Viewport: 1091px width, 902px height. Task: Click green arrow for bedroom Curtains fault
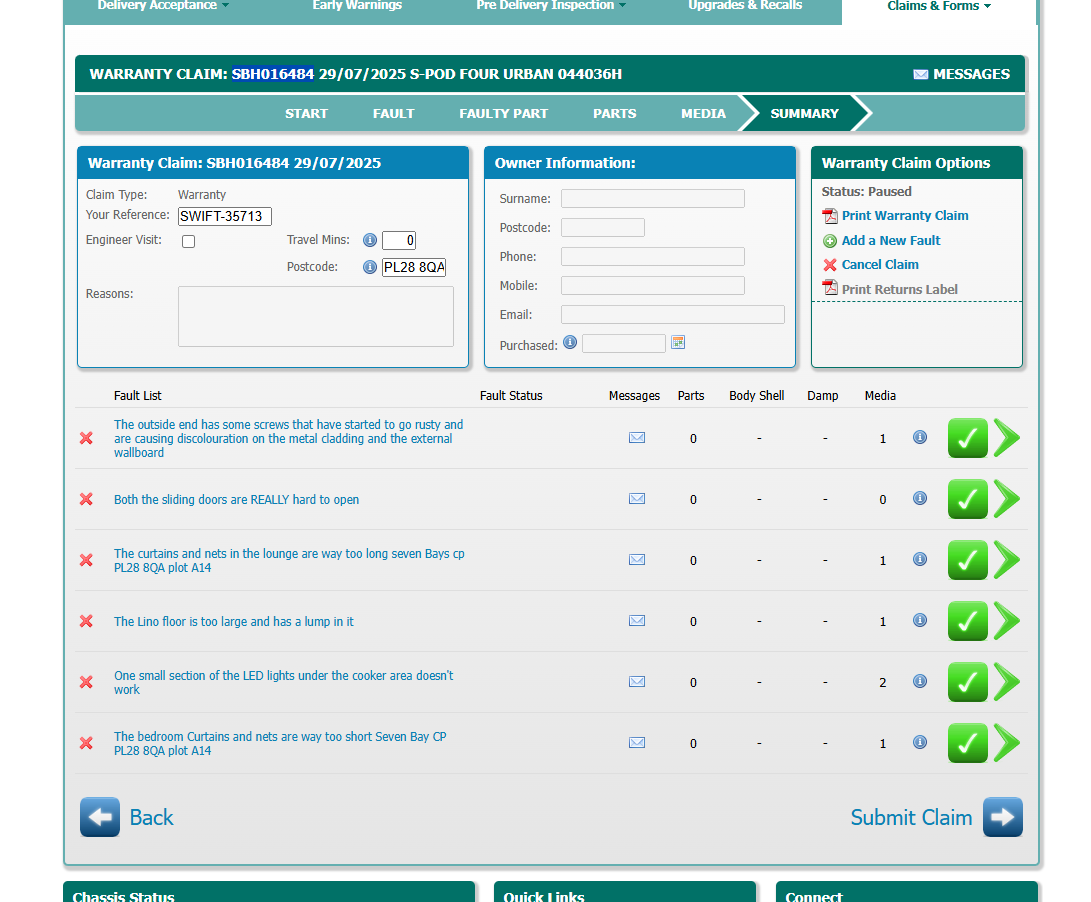click(x=1007, y=743)
